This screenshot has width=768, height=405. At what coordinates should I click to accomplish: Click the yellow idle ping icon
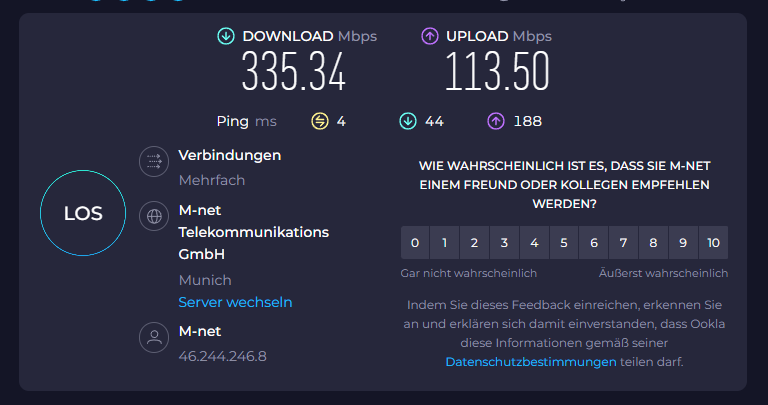pyautogui.click(x=320, y=121)
